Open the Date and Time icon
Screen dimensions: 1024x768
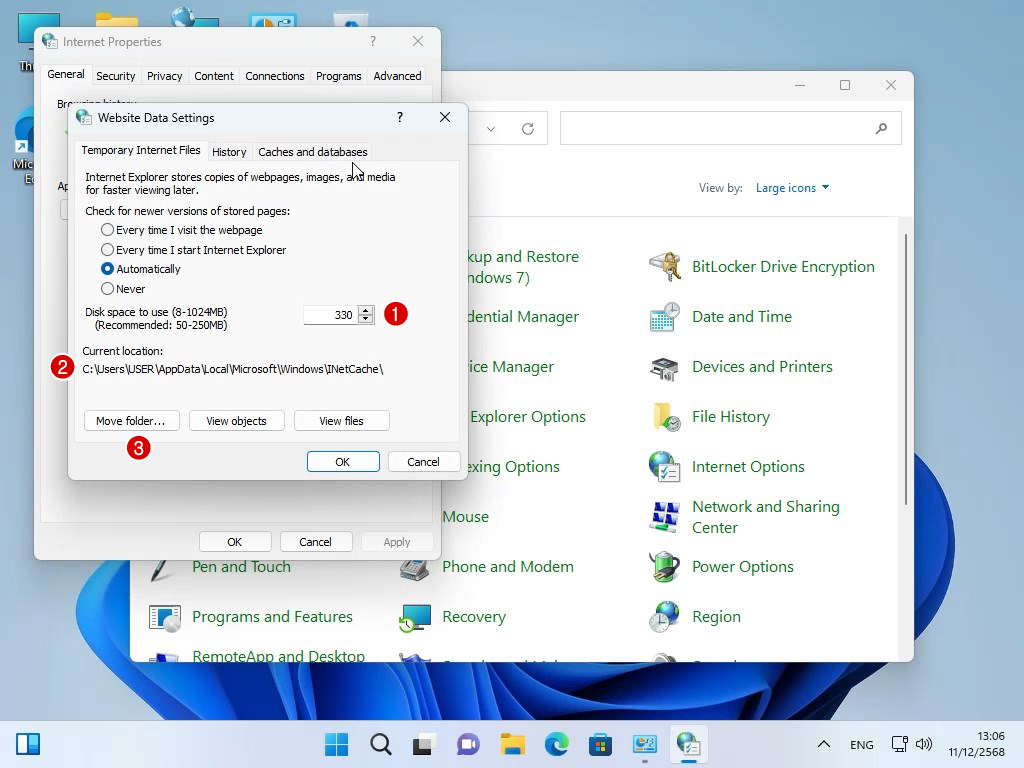tap(665, 317)
